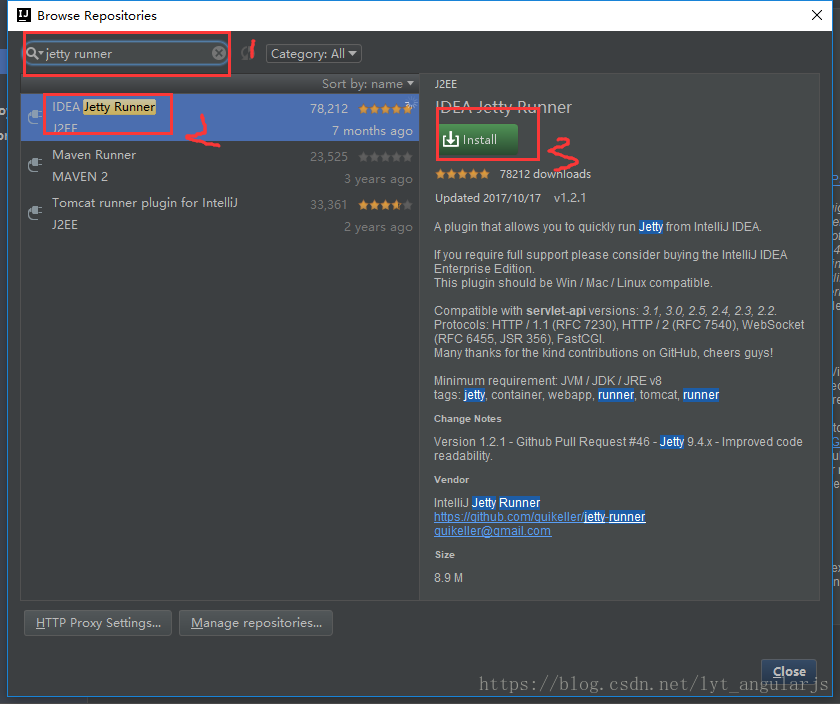Select Tomcat runner plugin for IntelliJ
Viewport: 840px width, 704px height.
220,214
